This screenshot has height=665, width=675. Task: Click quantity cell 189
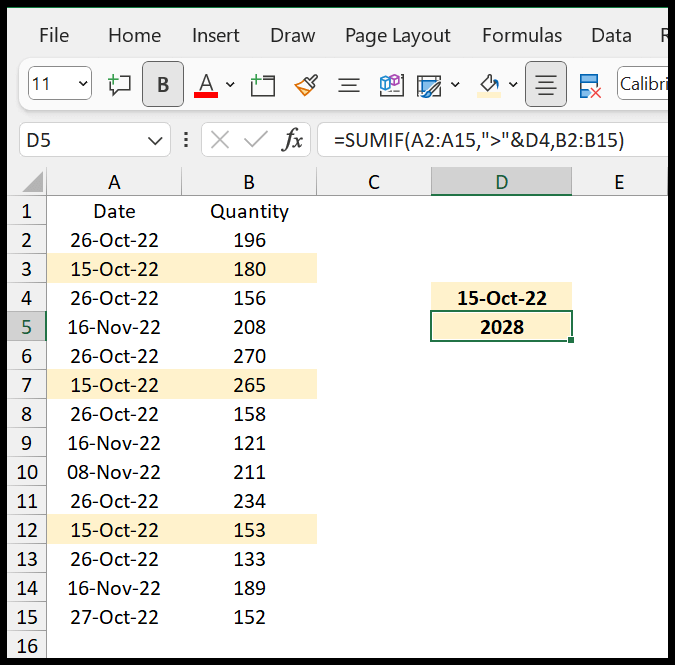tap(249, 588)
